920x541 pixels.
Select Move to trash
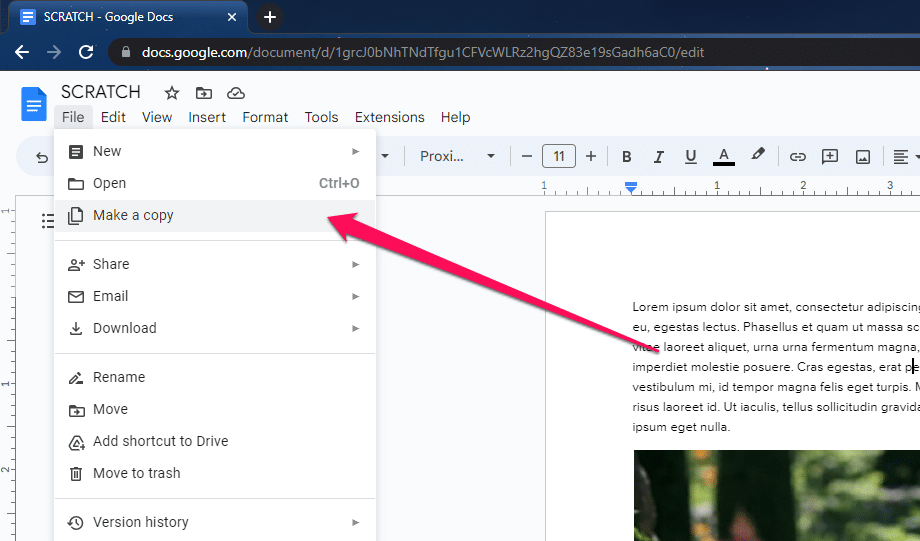coord(215,473)
